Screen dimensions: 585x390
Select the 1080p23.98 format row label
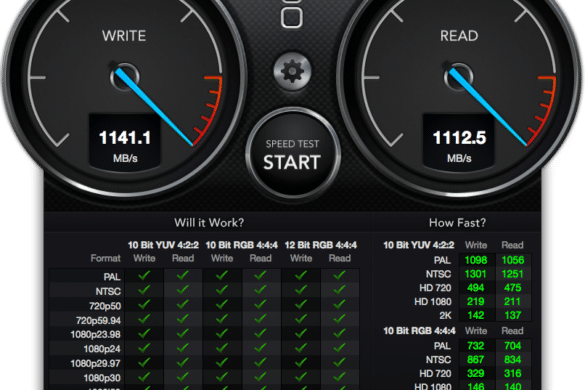[x=96, y=334]
